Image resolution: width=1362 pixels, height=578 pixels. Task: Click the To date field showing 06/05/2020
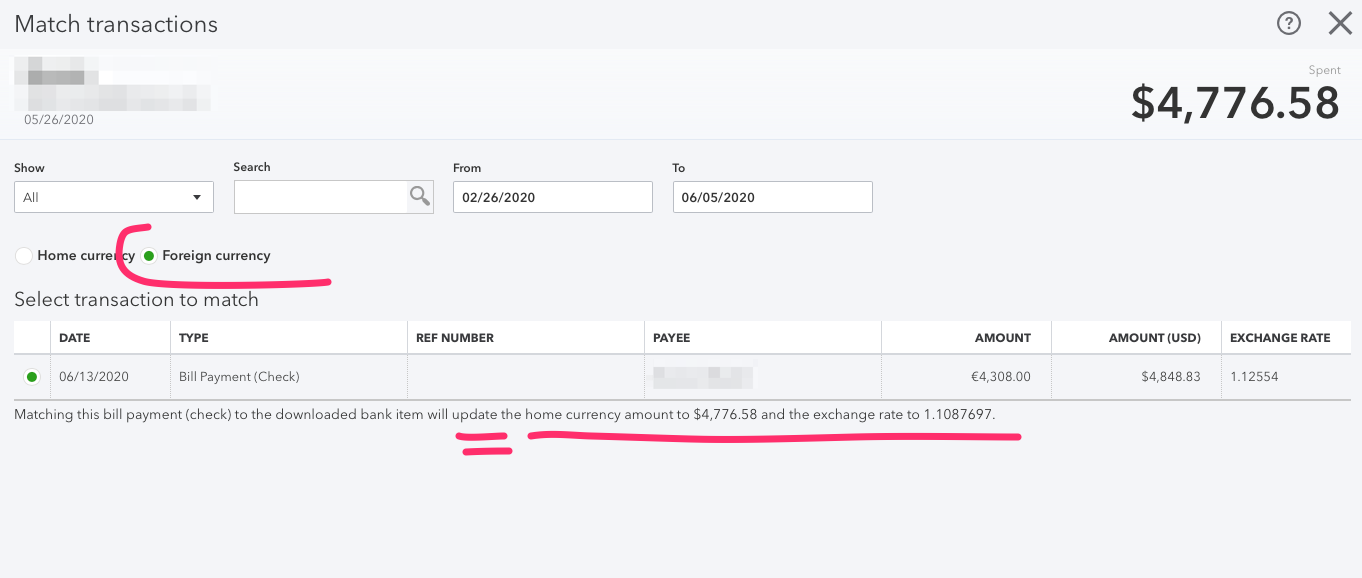(x=772, y=196)
